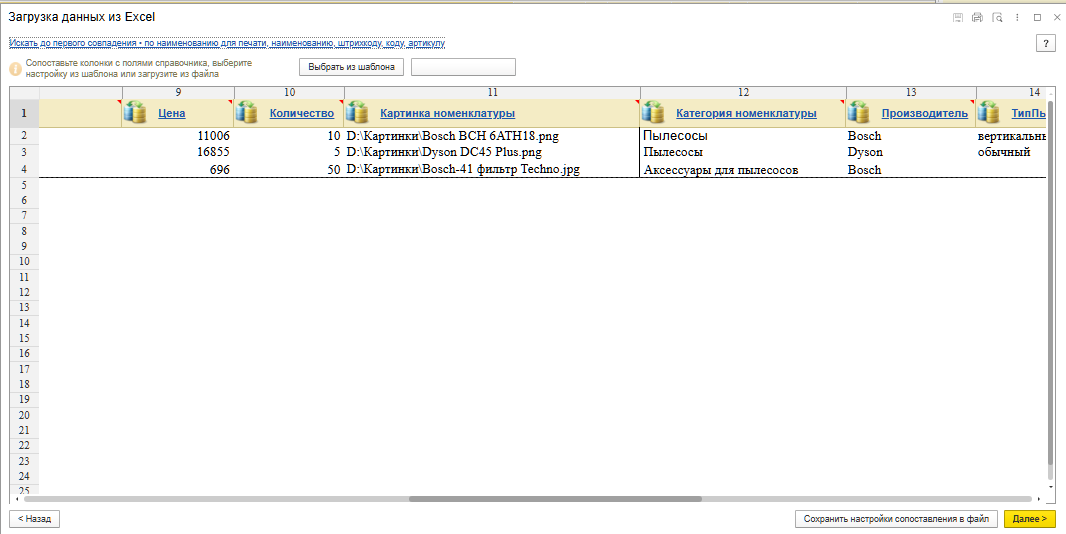Open the Категория номенклатуры column link
The width and height of the screenshot is (1066, 534).
click(746, 114)
